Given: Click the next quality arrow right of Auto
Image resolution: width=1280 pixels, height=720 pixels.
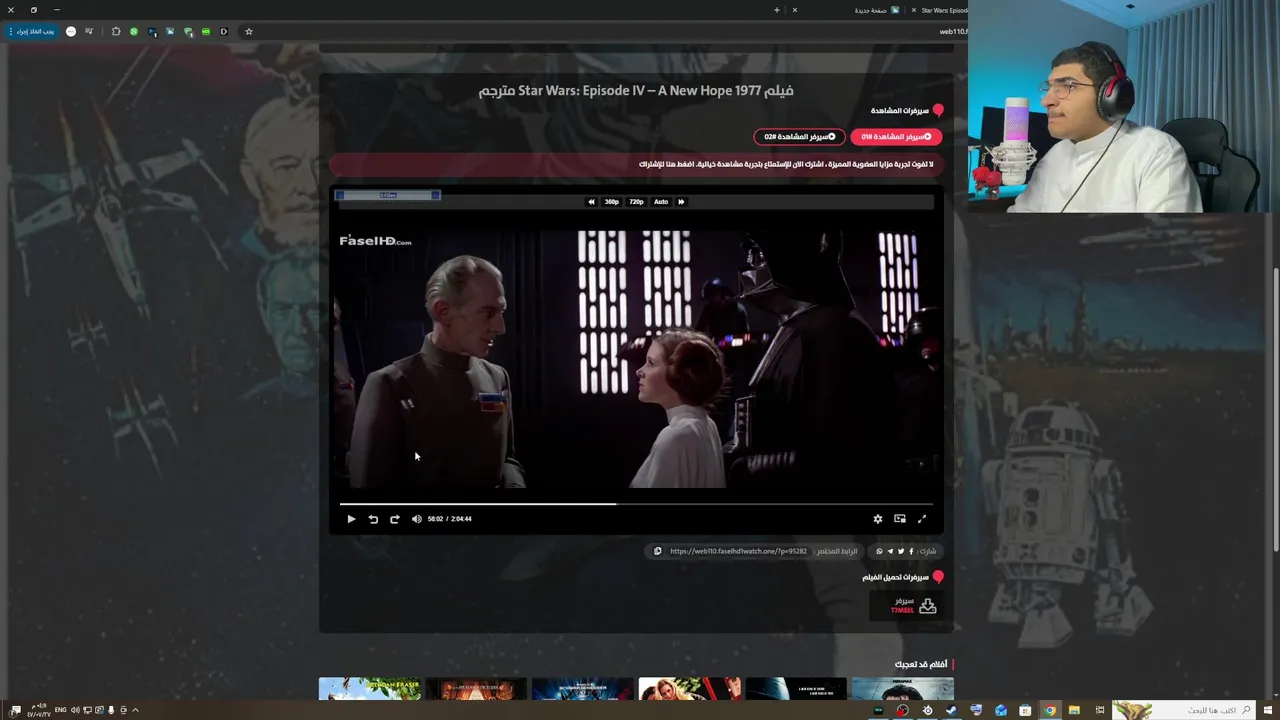Looking at the screenshot, I should pyautogui.click(x=681, y=202).
